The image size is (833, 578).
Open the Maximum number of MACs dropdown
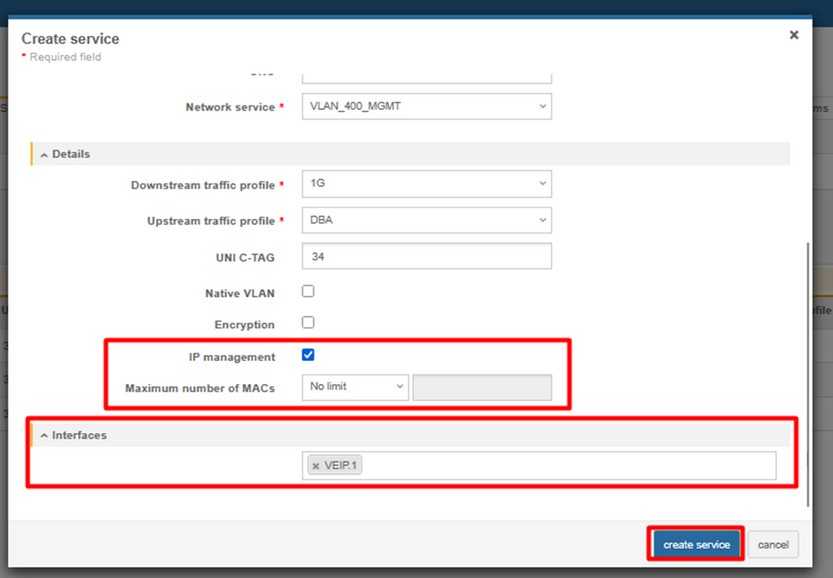pos(355,387)
